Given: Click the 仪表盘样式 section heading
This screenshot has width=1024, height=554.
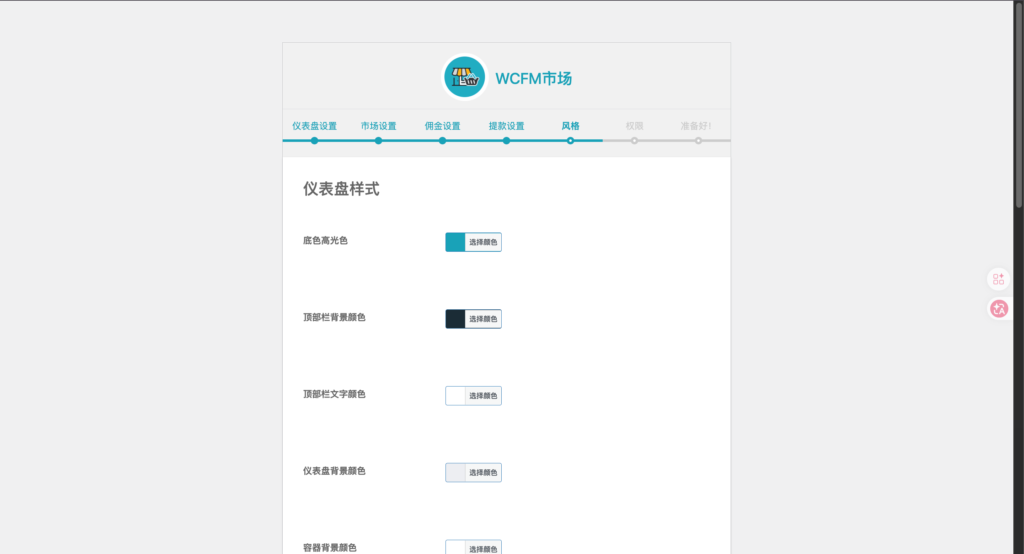Looking at the screenshot, I should click(x=341, y=189).
